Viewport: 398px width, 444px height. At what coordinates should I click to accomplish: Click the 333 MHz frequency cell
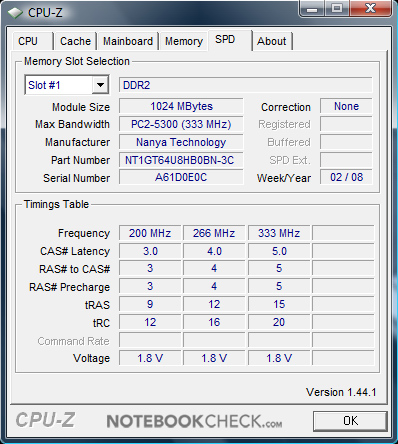(x=279, y=233)
